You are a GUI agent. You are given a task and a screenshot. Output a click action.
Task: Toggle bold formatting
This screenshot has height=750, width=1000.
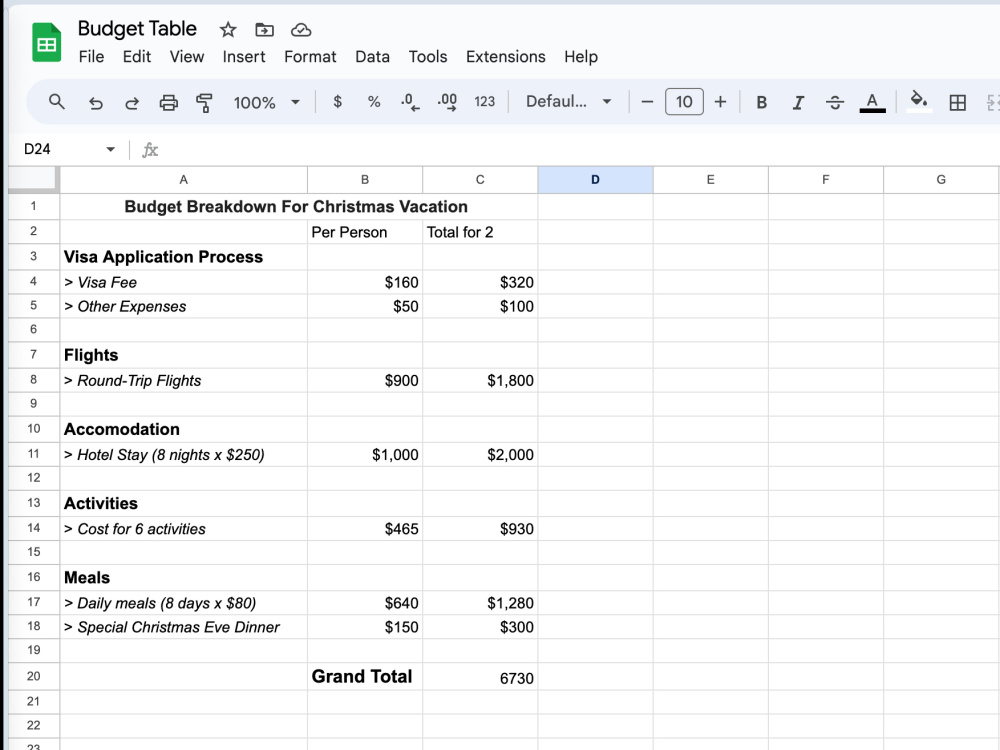(x=761, y=102)
